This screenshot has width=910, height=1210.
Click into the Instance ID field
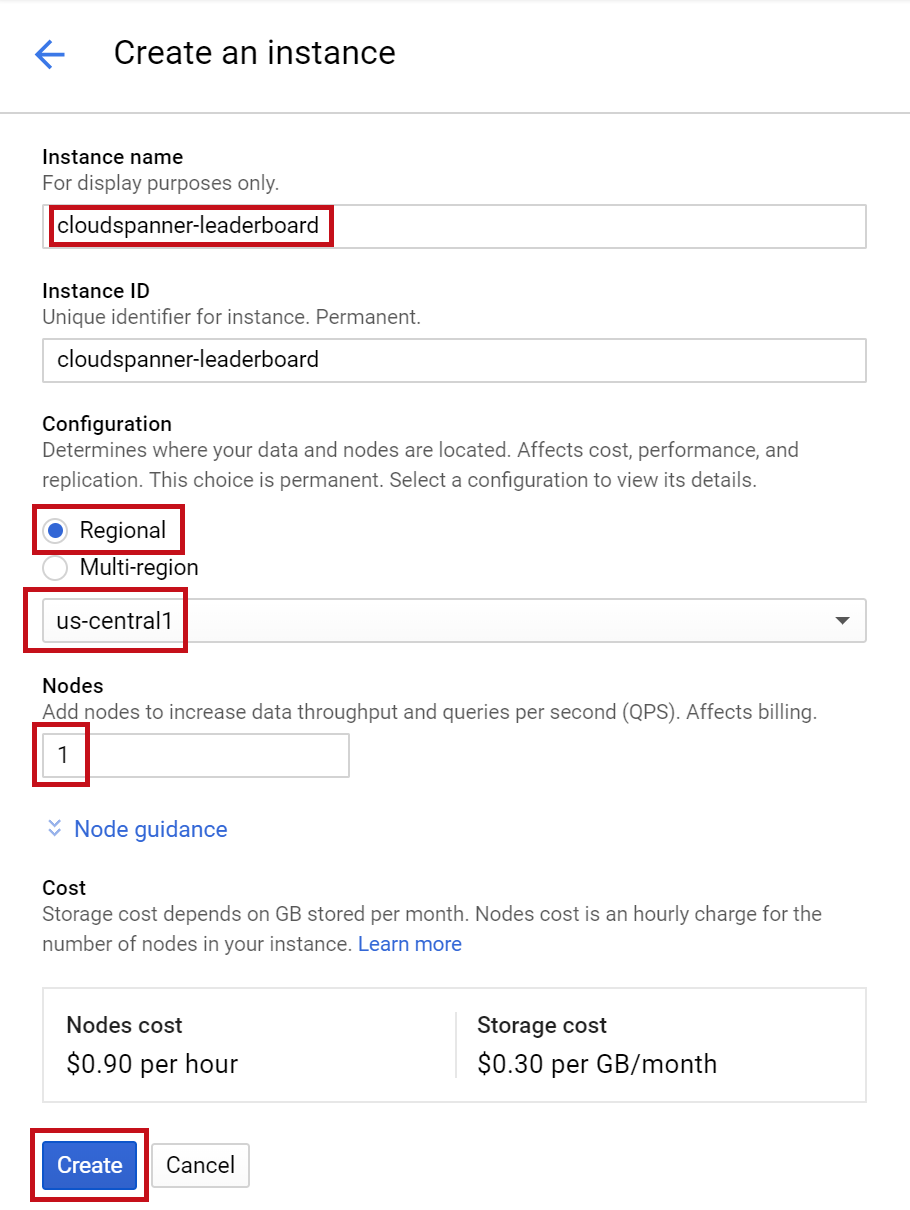pos(453,360)
